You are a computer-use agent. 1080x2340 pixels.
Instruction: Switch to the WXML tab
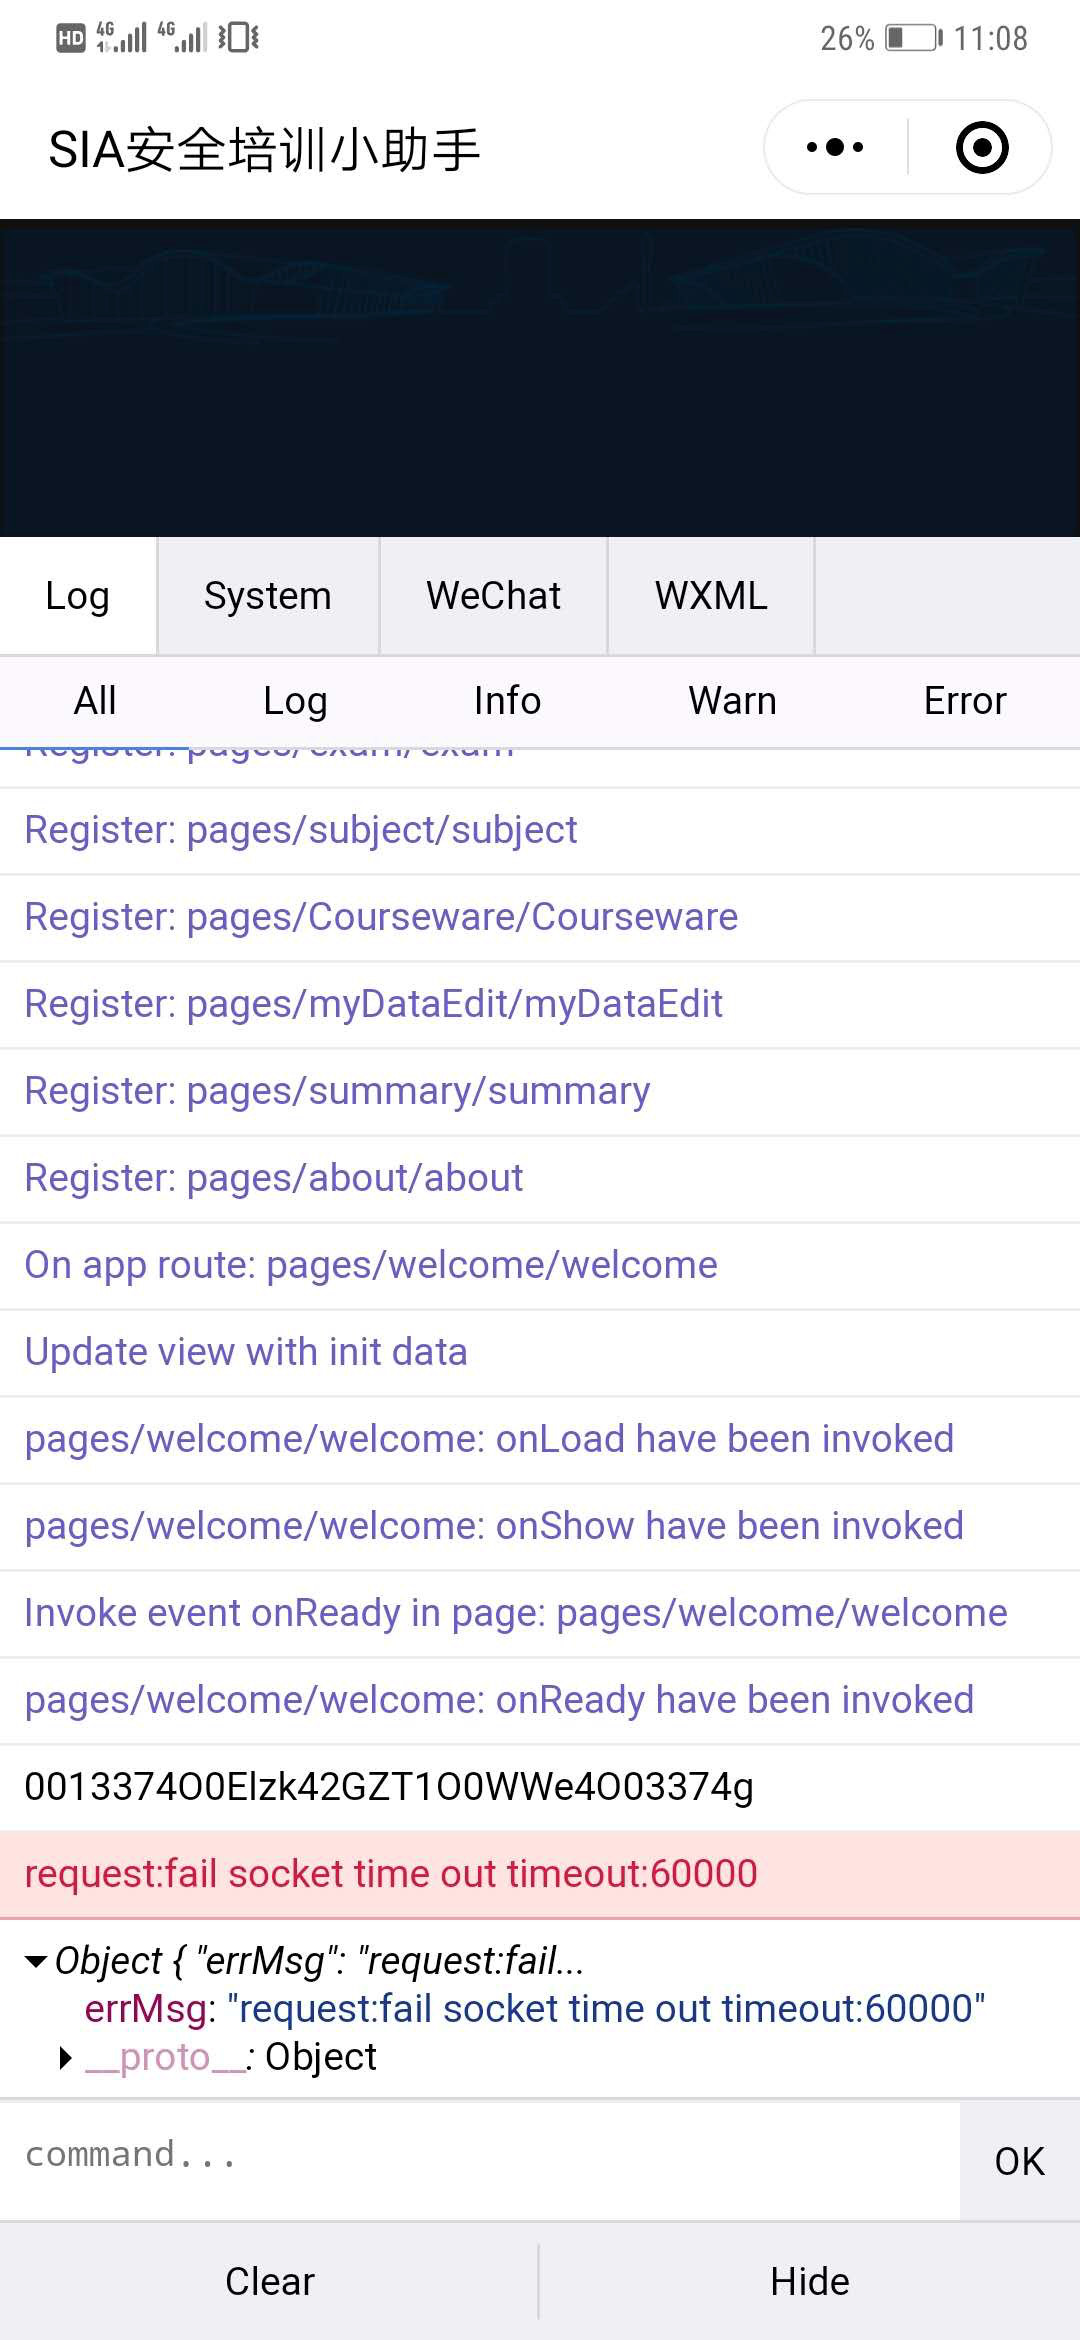(711, 596)
